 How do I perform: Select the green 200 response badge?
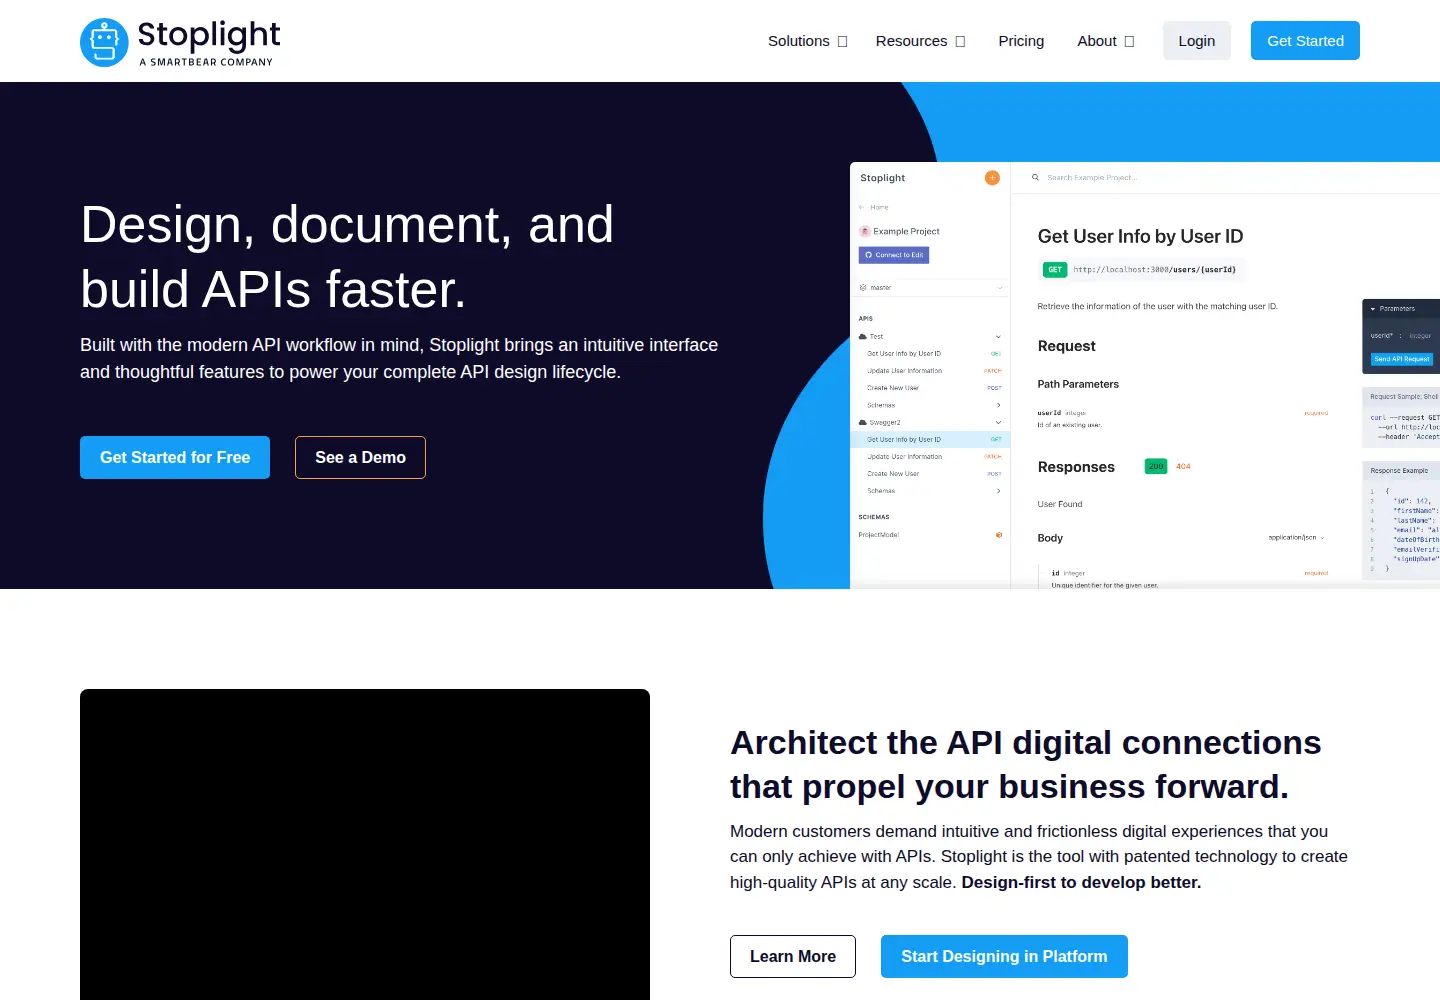(x=1156, y=467)
